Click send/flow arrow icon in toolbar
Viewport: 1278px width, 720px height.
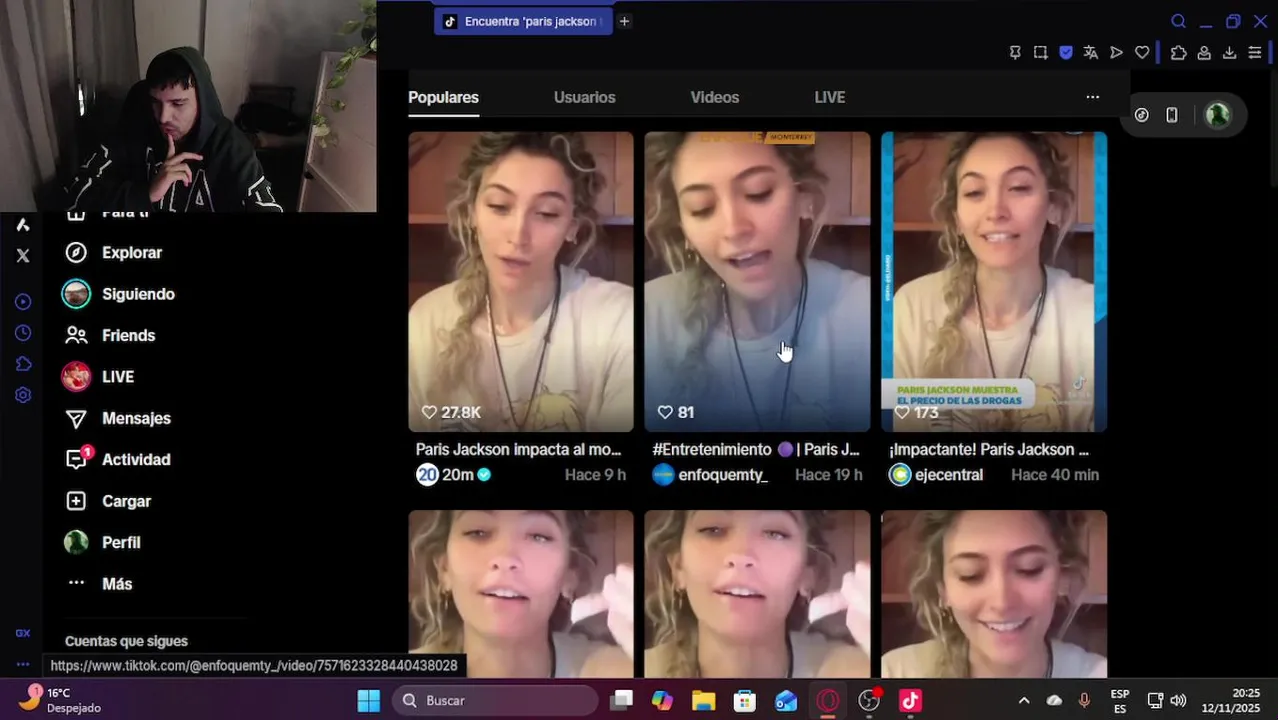[1116, 53]
